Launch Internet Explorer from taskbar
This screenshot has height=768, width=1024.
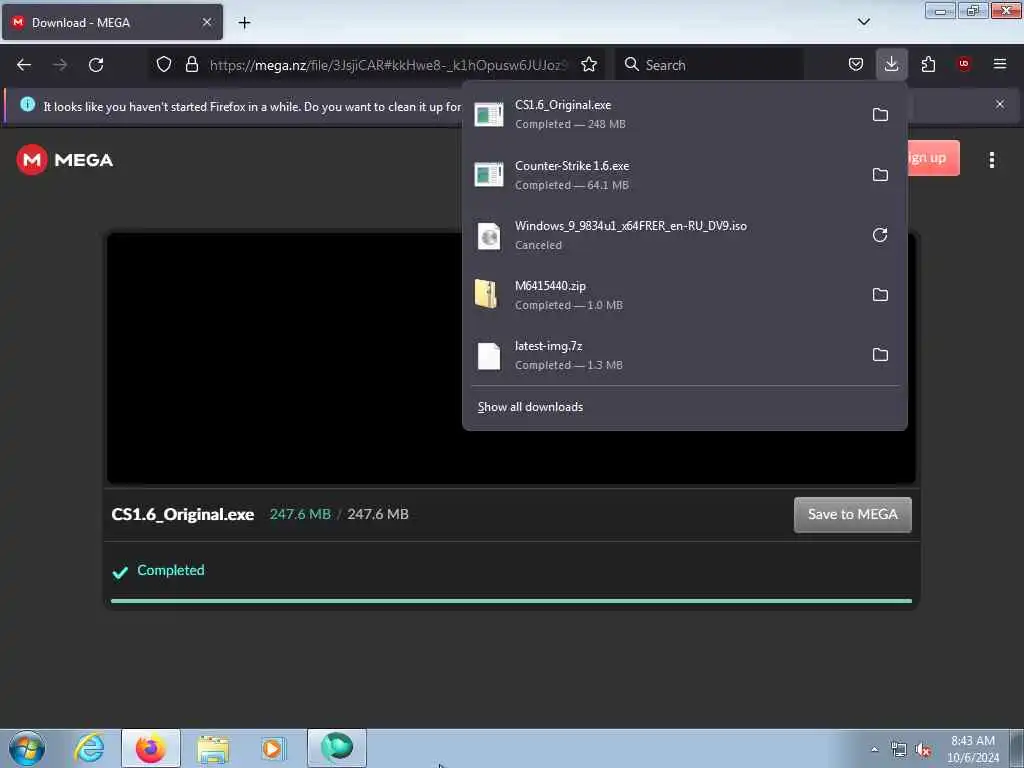(89, 748)
